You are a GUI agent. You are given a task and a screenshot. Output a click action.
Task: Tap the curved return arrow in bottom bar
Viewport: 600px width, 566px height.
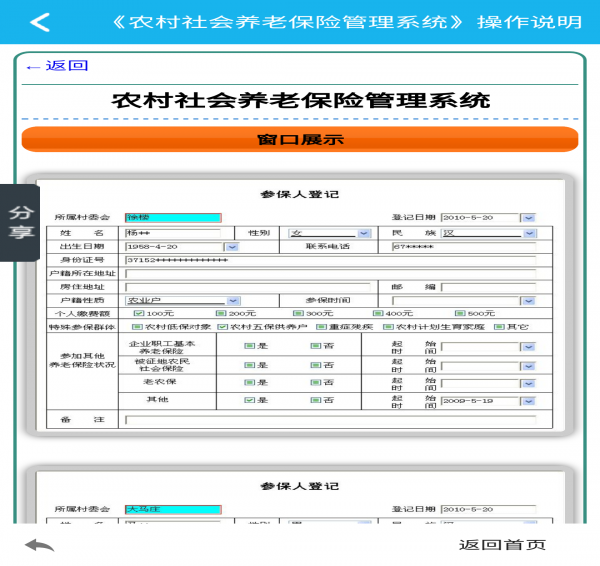39,545
